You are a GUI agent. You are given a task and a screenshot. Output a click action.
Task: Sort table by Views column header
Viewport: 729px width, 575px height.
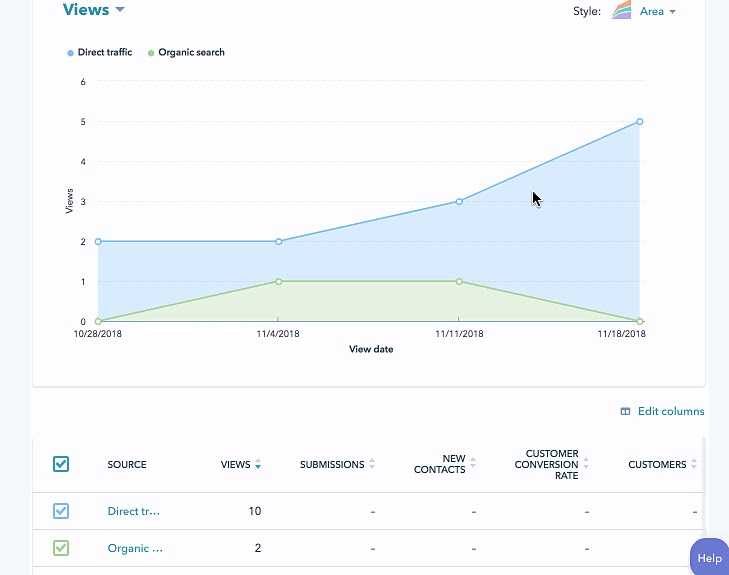[235, 464]
